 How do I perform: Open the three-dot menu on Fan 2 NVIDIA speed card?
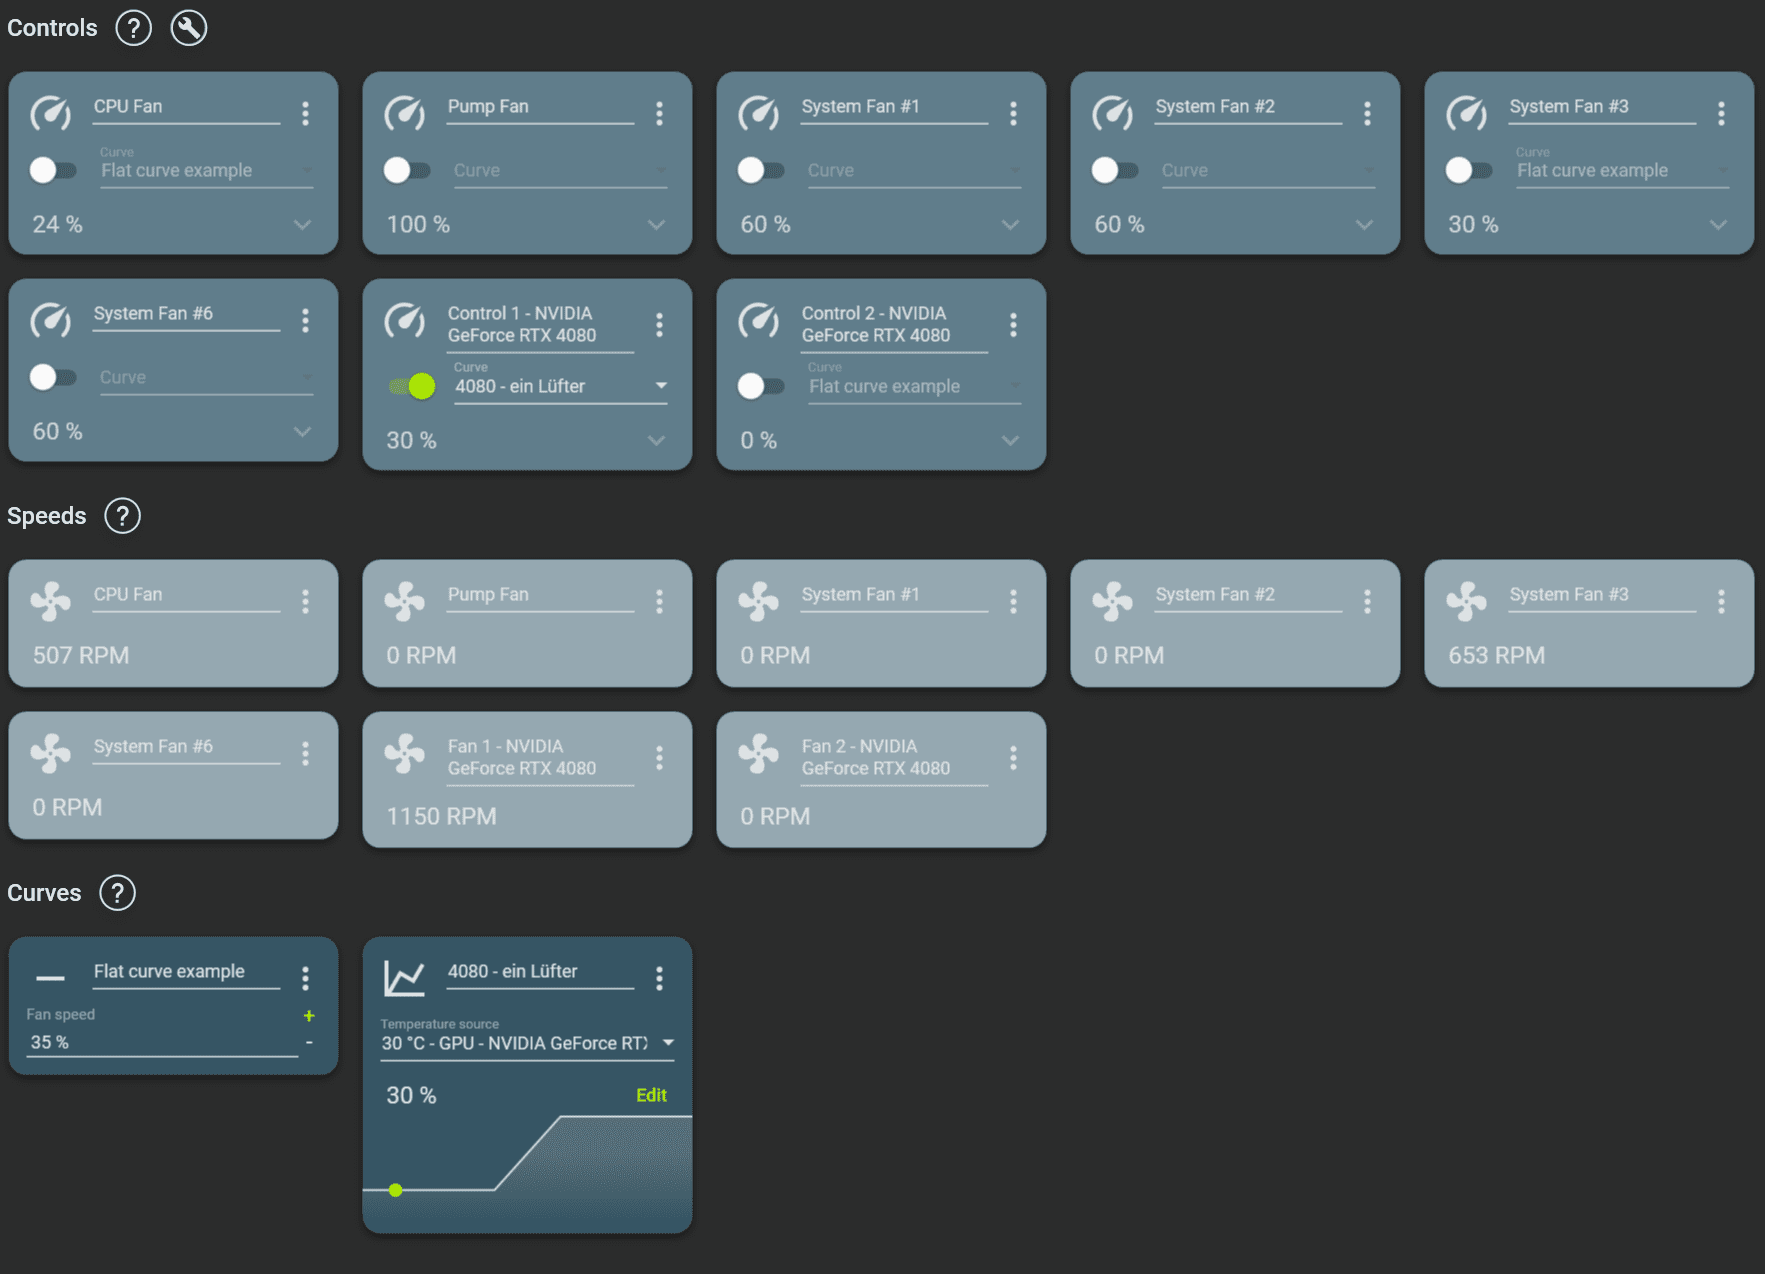pos(1013,758)
